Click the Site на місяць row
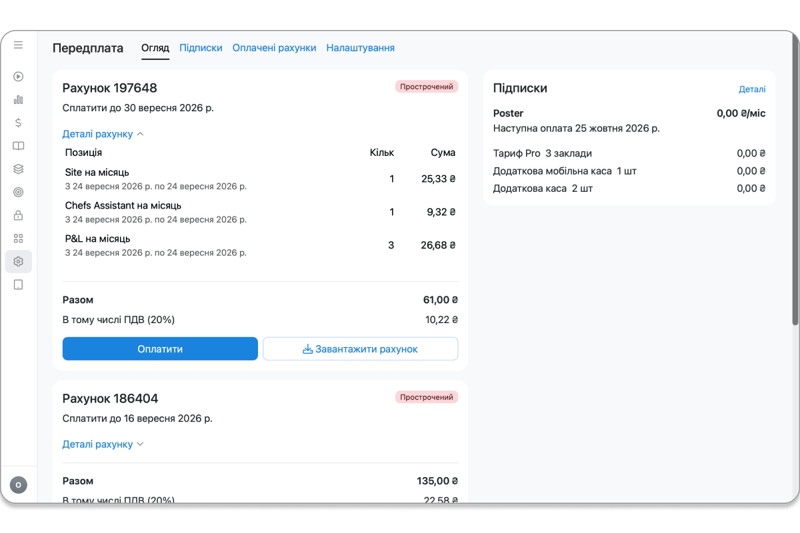 click(x=260, y=179)
